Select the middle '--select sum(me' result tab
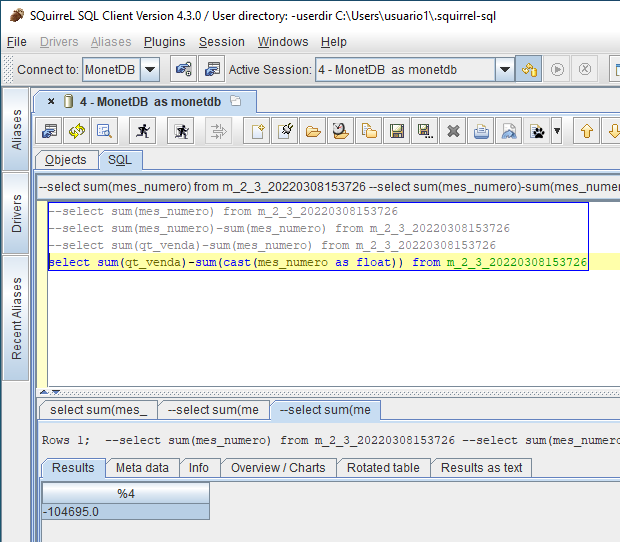The width and height of the screenshot is (620, 542). (214, 410)
